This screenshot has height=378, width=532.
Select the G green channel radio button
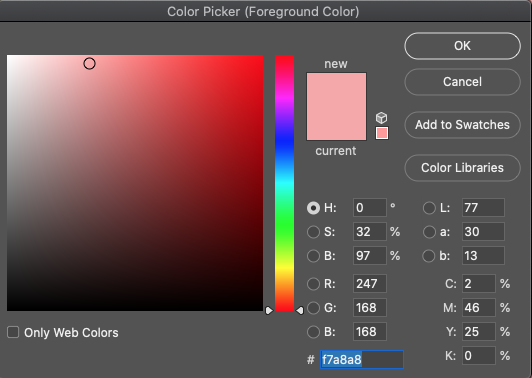[x=313, y=308]
